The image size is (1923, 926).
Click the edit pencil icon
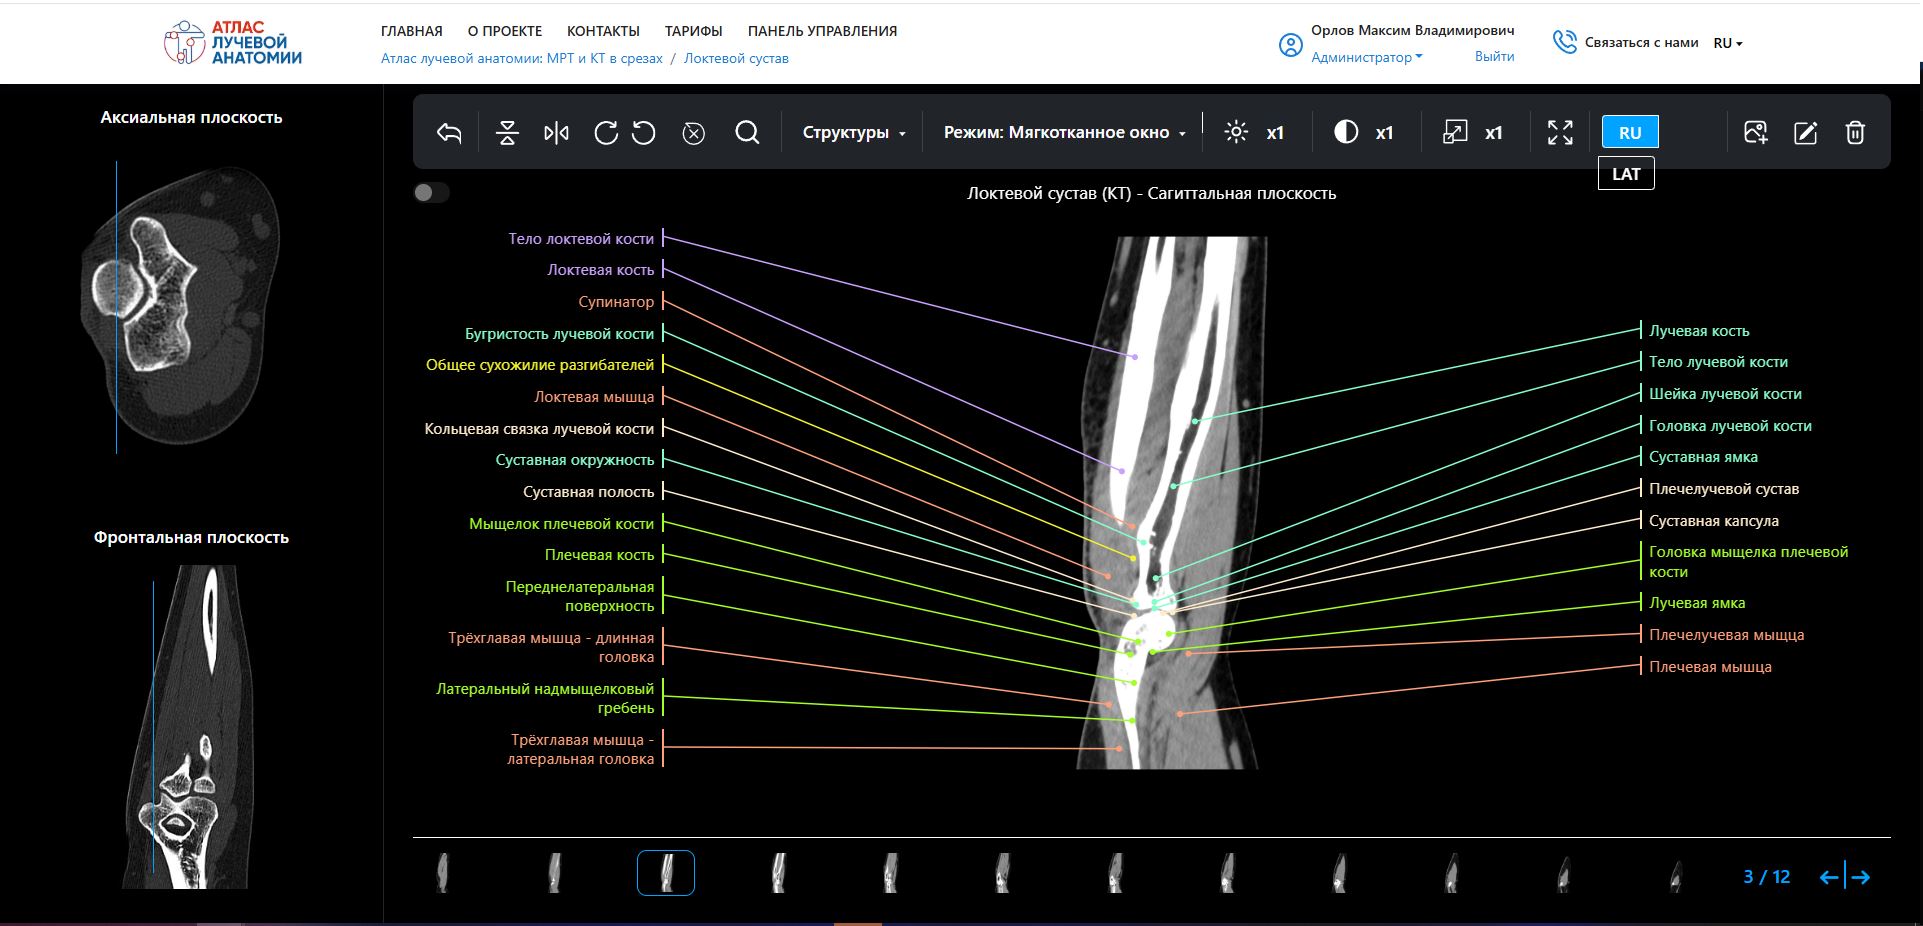click(x=1805, y=133)
